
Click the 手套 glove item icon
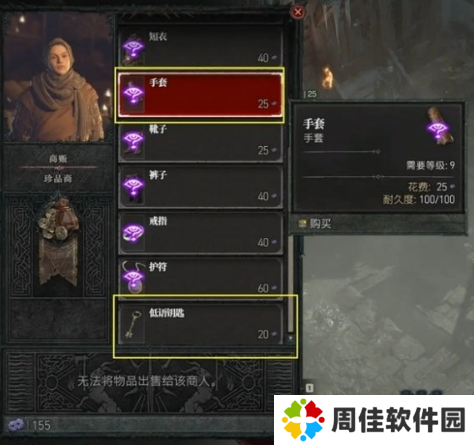(133, 94)
